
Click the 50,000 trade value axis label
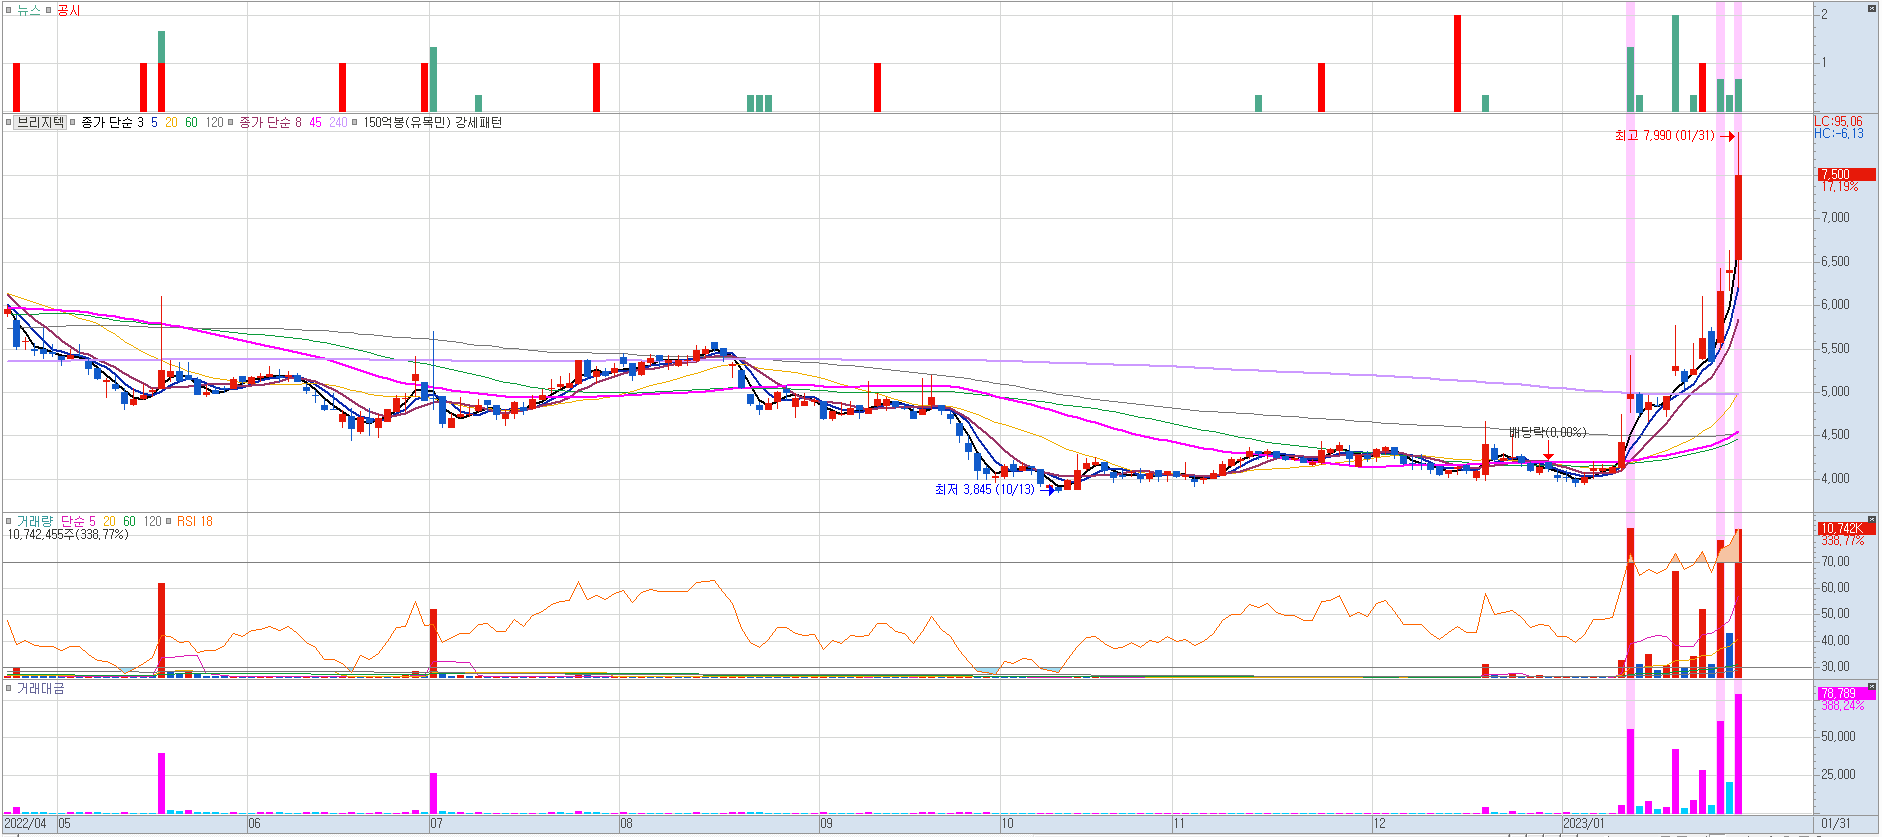[1838, 736]
